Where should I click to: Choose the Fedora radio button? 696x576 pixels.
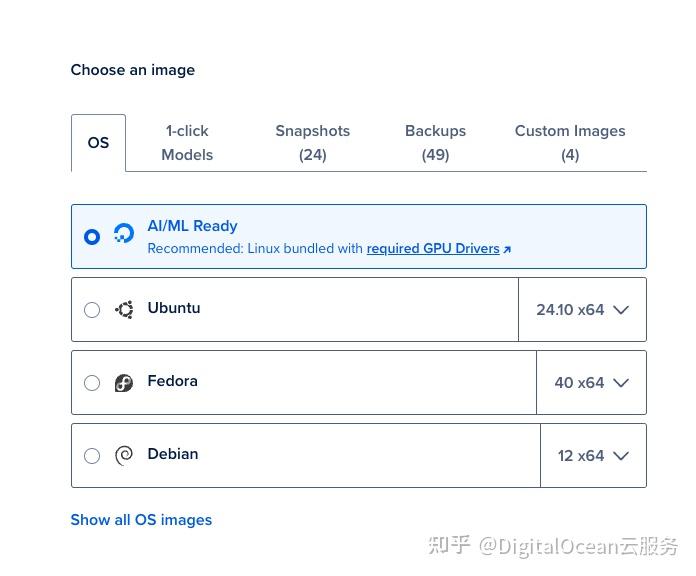[92, 383]
